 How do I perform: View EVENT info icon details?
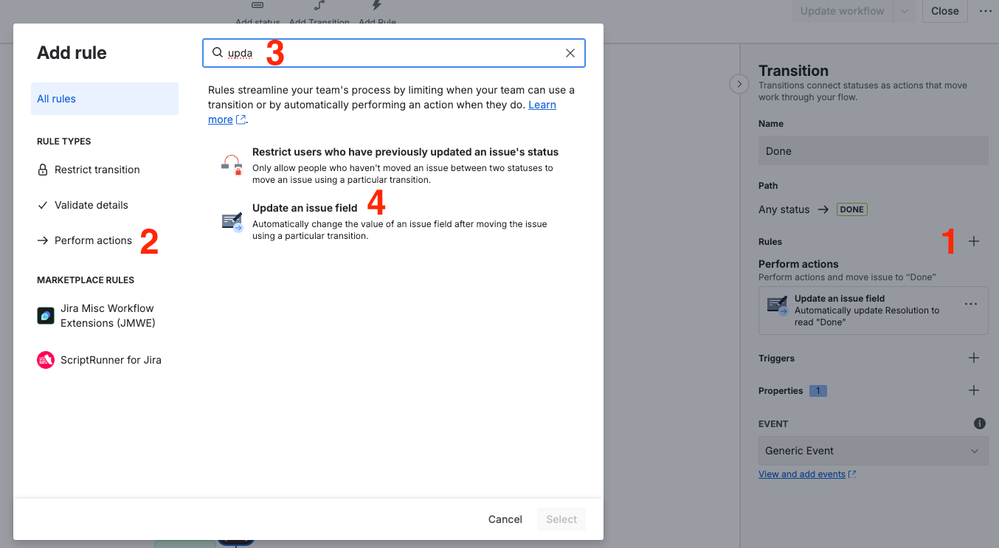click(x=979, y=423)
